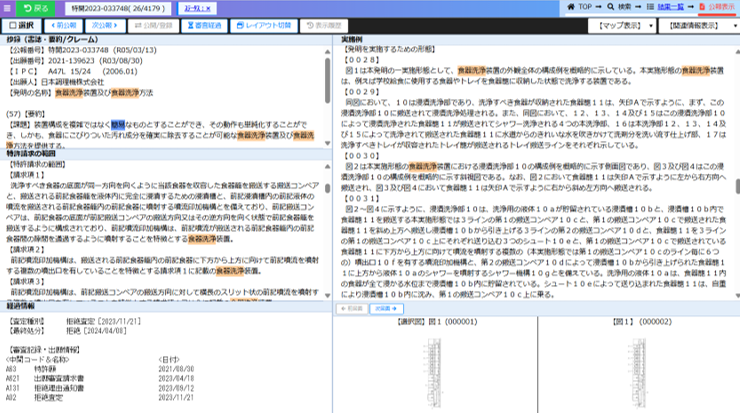This screenshot has height=413, width=740.
Task: Open the 関連情報表示 dropdown
Action: [x=698, y=25]
